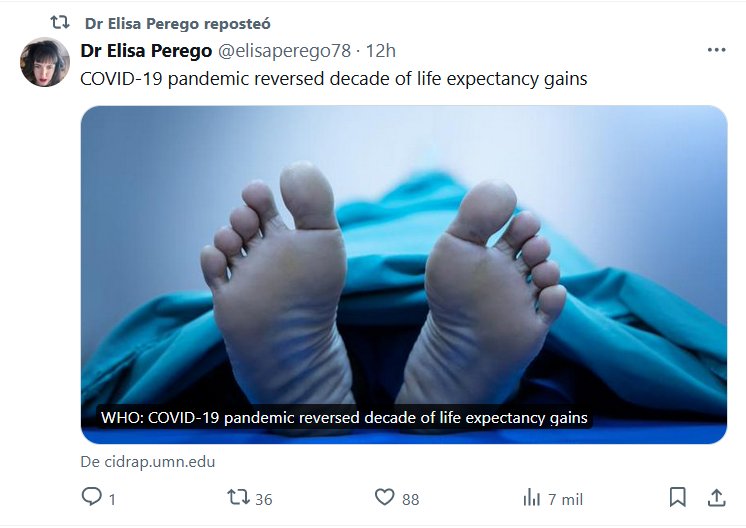
Task: Visit the 'De cidrap.umn.edu' source link
Action: (148, 462)
